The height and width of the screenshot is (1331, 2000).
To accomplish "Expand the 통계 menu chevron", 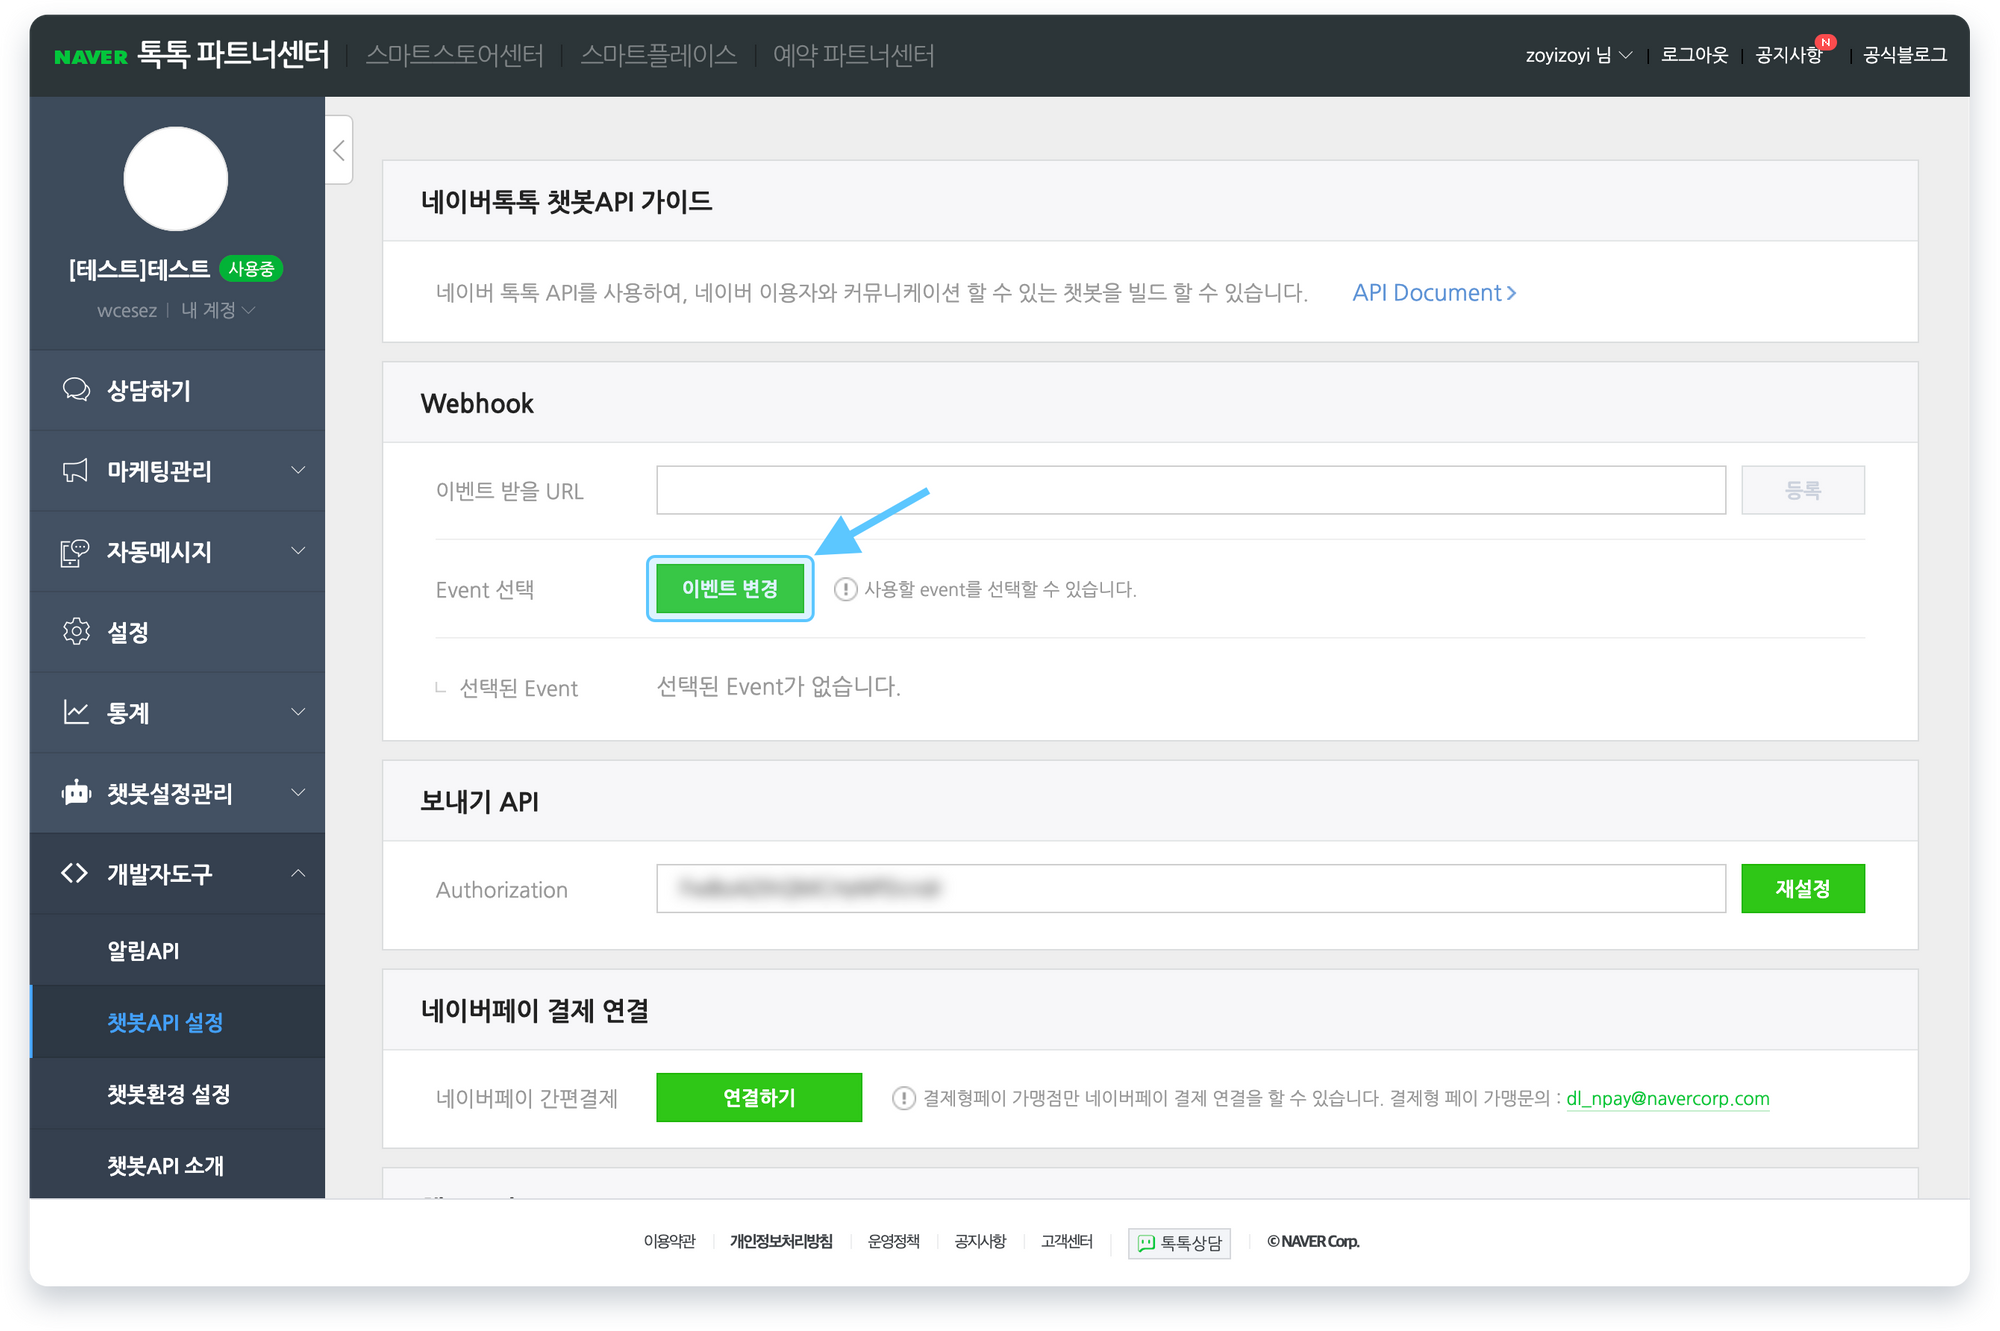I will pos(298,712).
